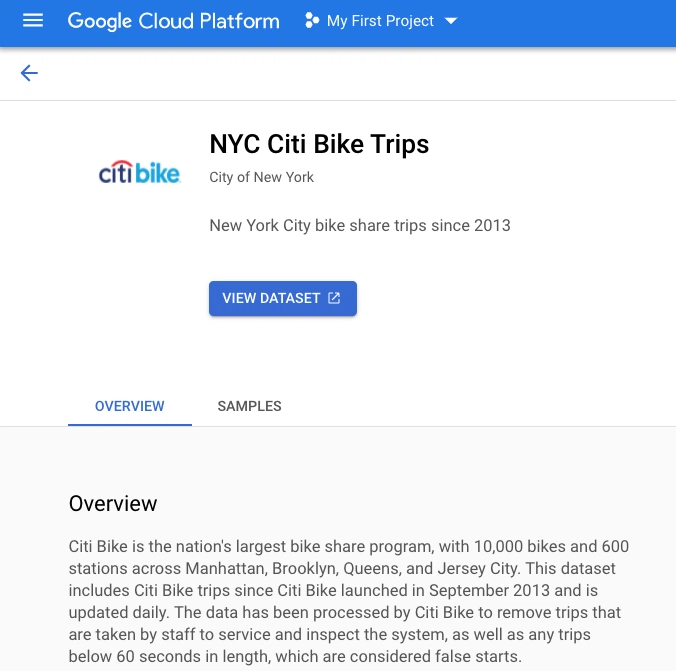Image resolution: width=676 pixels, height=671 pixels.
Task: Click the City of New York publisher name
Action: pyautogui.click(x=261, y=177)
